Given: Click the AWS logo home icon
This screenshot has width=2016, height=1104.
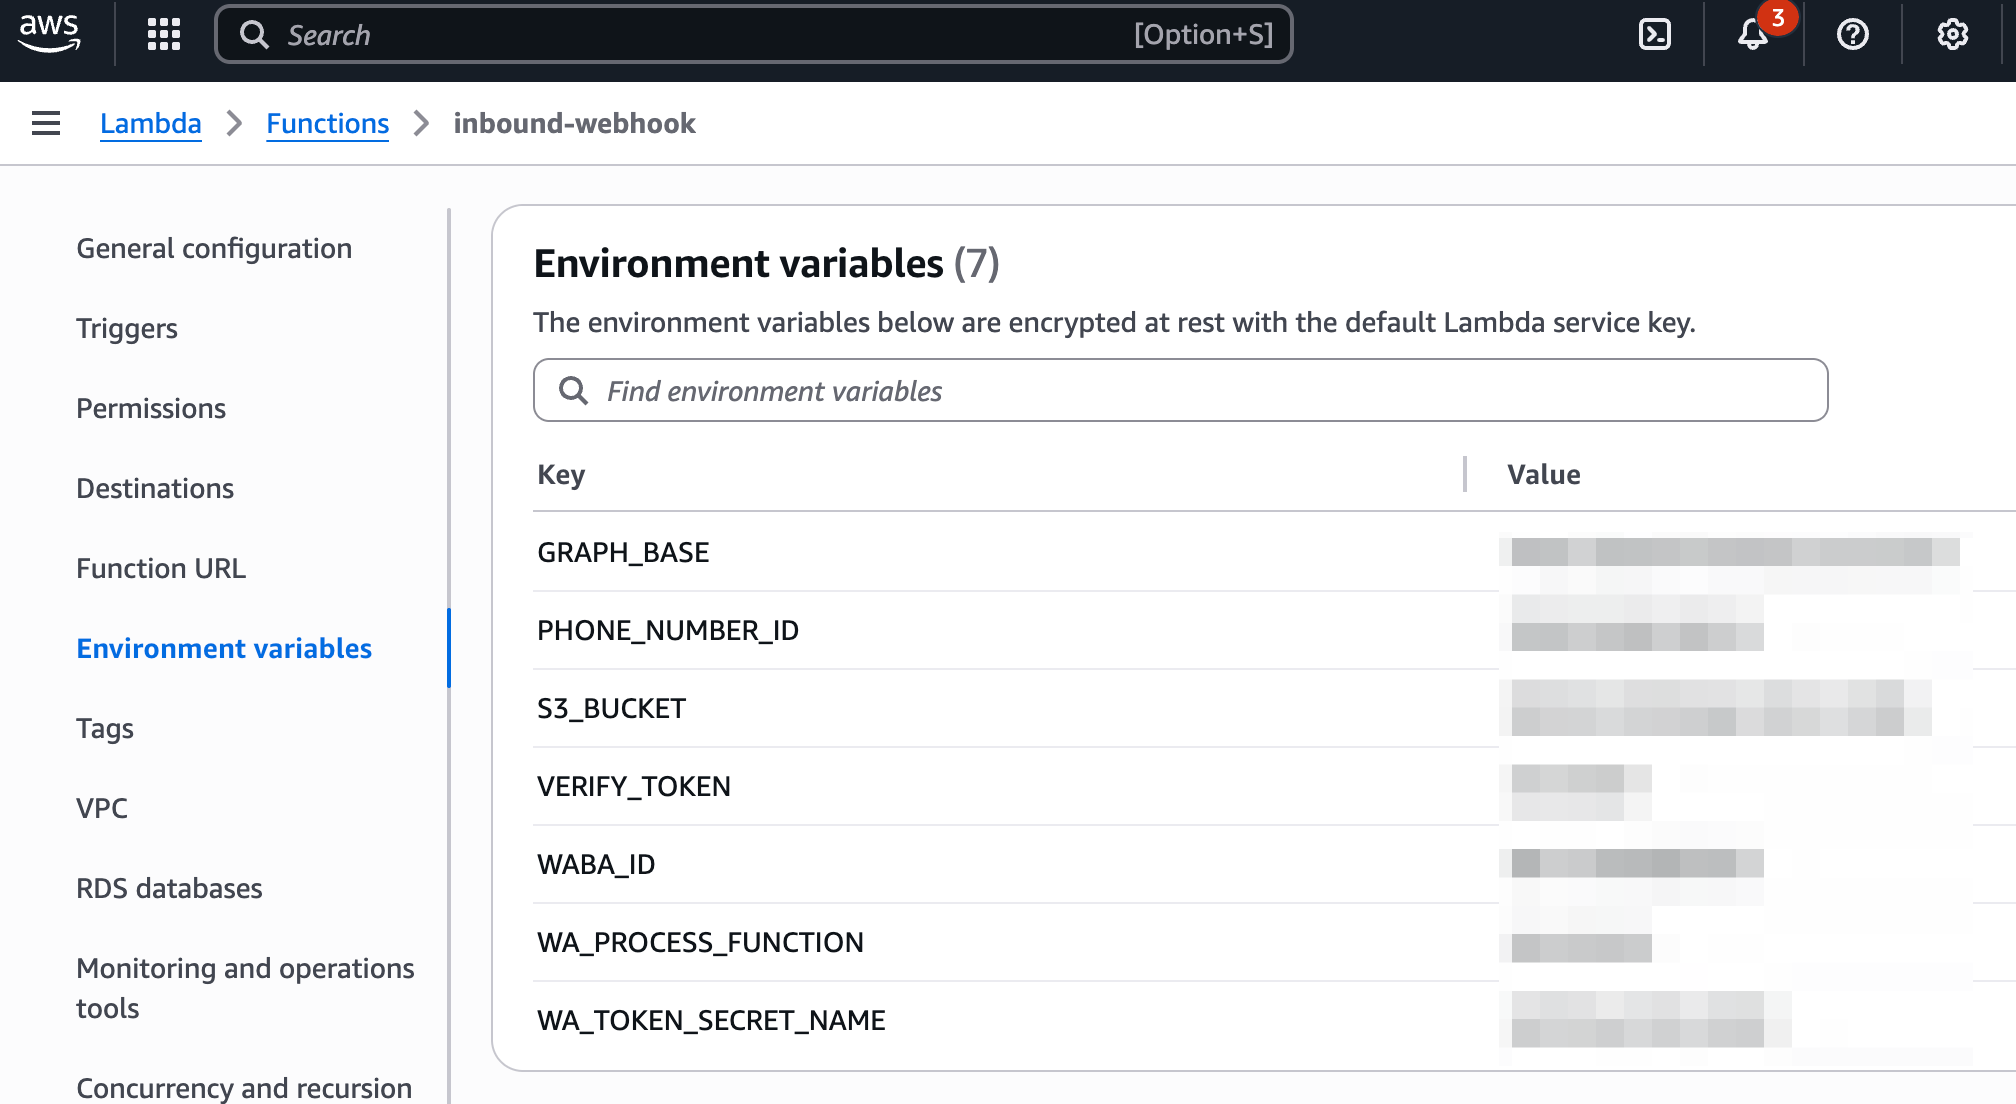Looking at the screenshot, I should pyautogui.click(x=49, y=34).
